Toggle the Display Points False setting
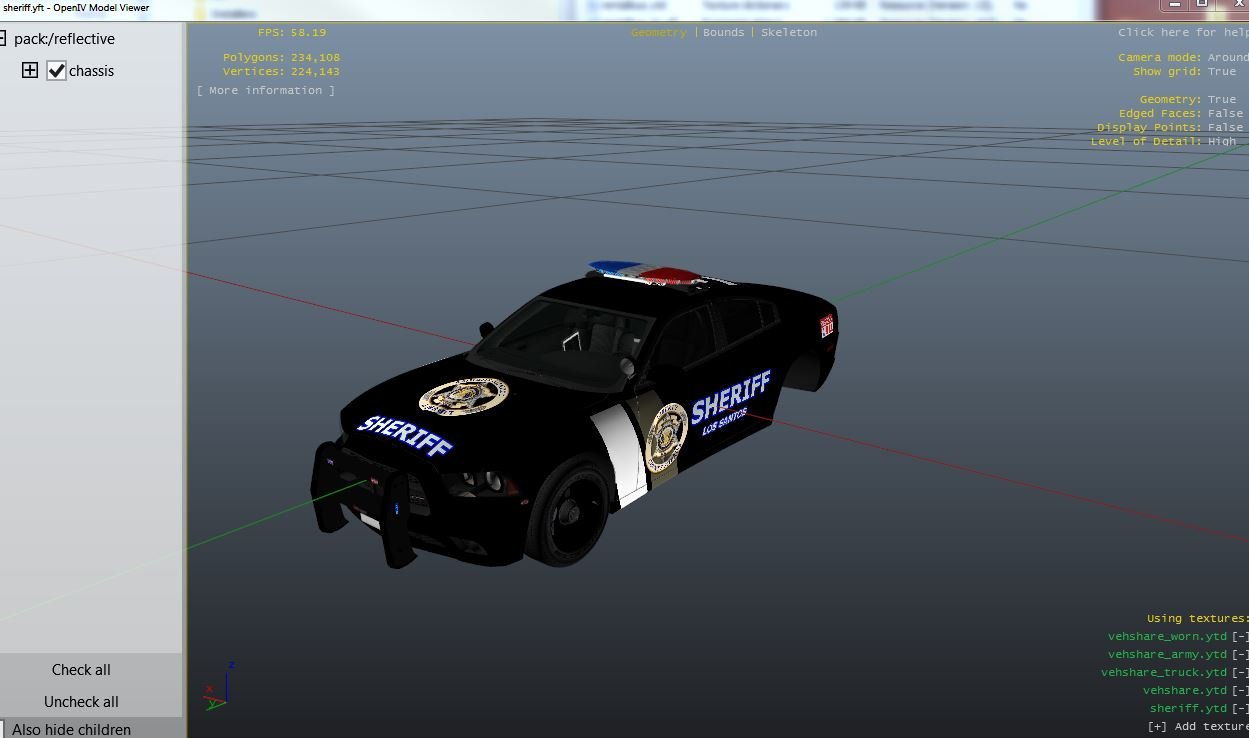This screenshot has width=1249, height=738. pyautogui.click(x=1226, y=127)
